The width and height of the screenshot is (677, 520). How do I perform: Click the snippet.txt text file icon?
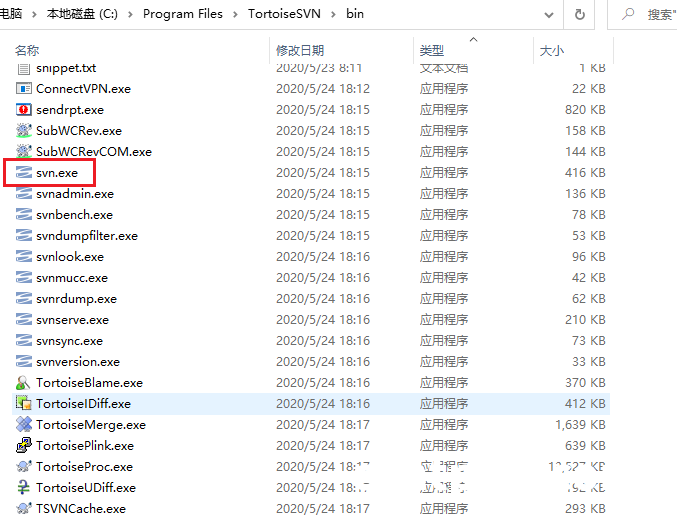(x=24, y=68)
